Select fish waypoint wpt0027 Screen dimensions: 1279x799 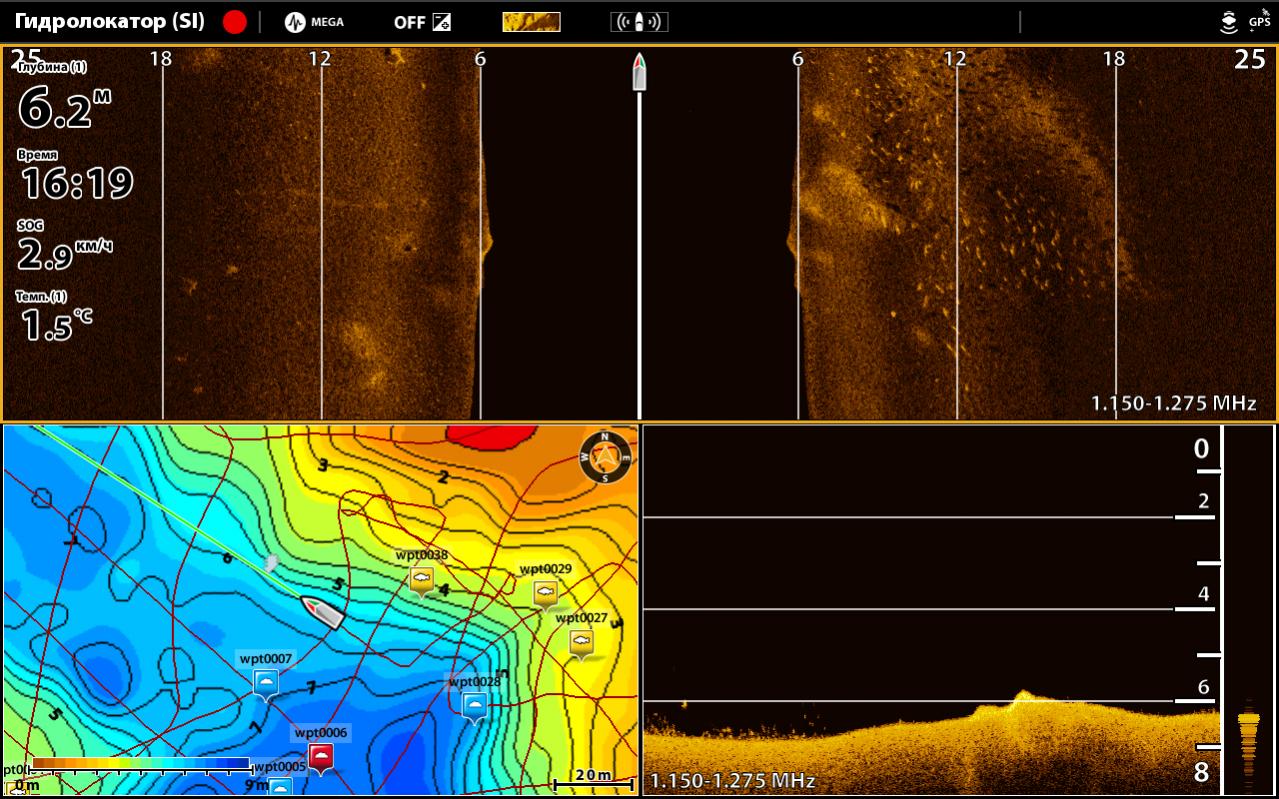tap(581, 642)
